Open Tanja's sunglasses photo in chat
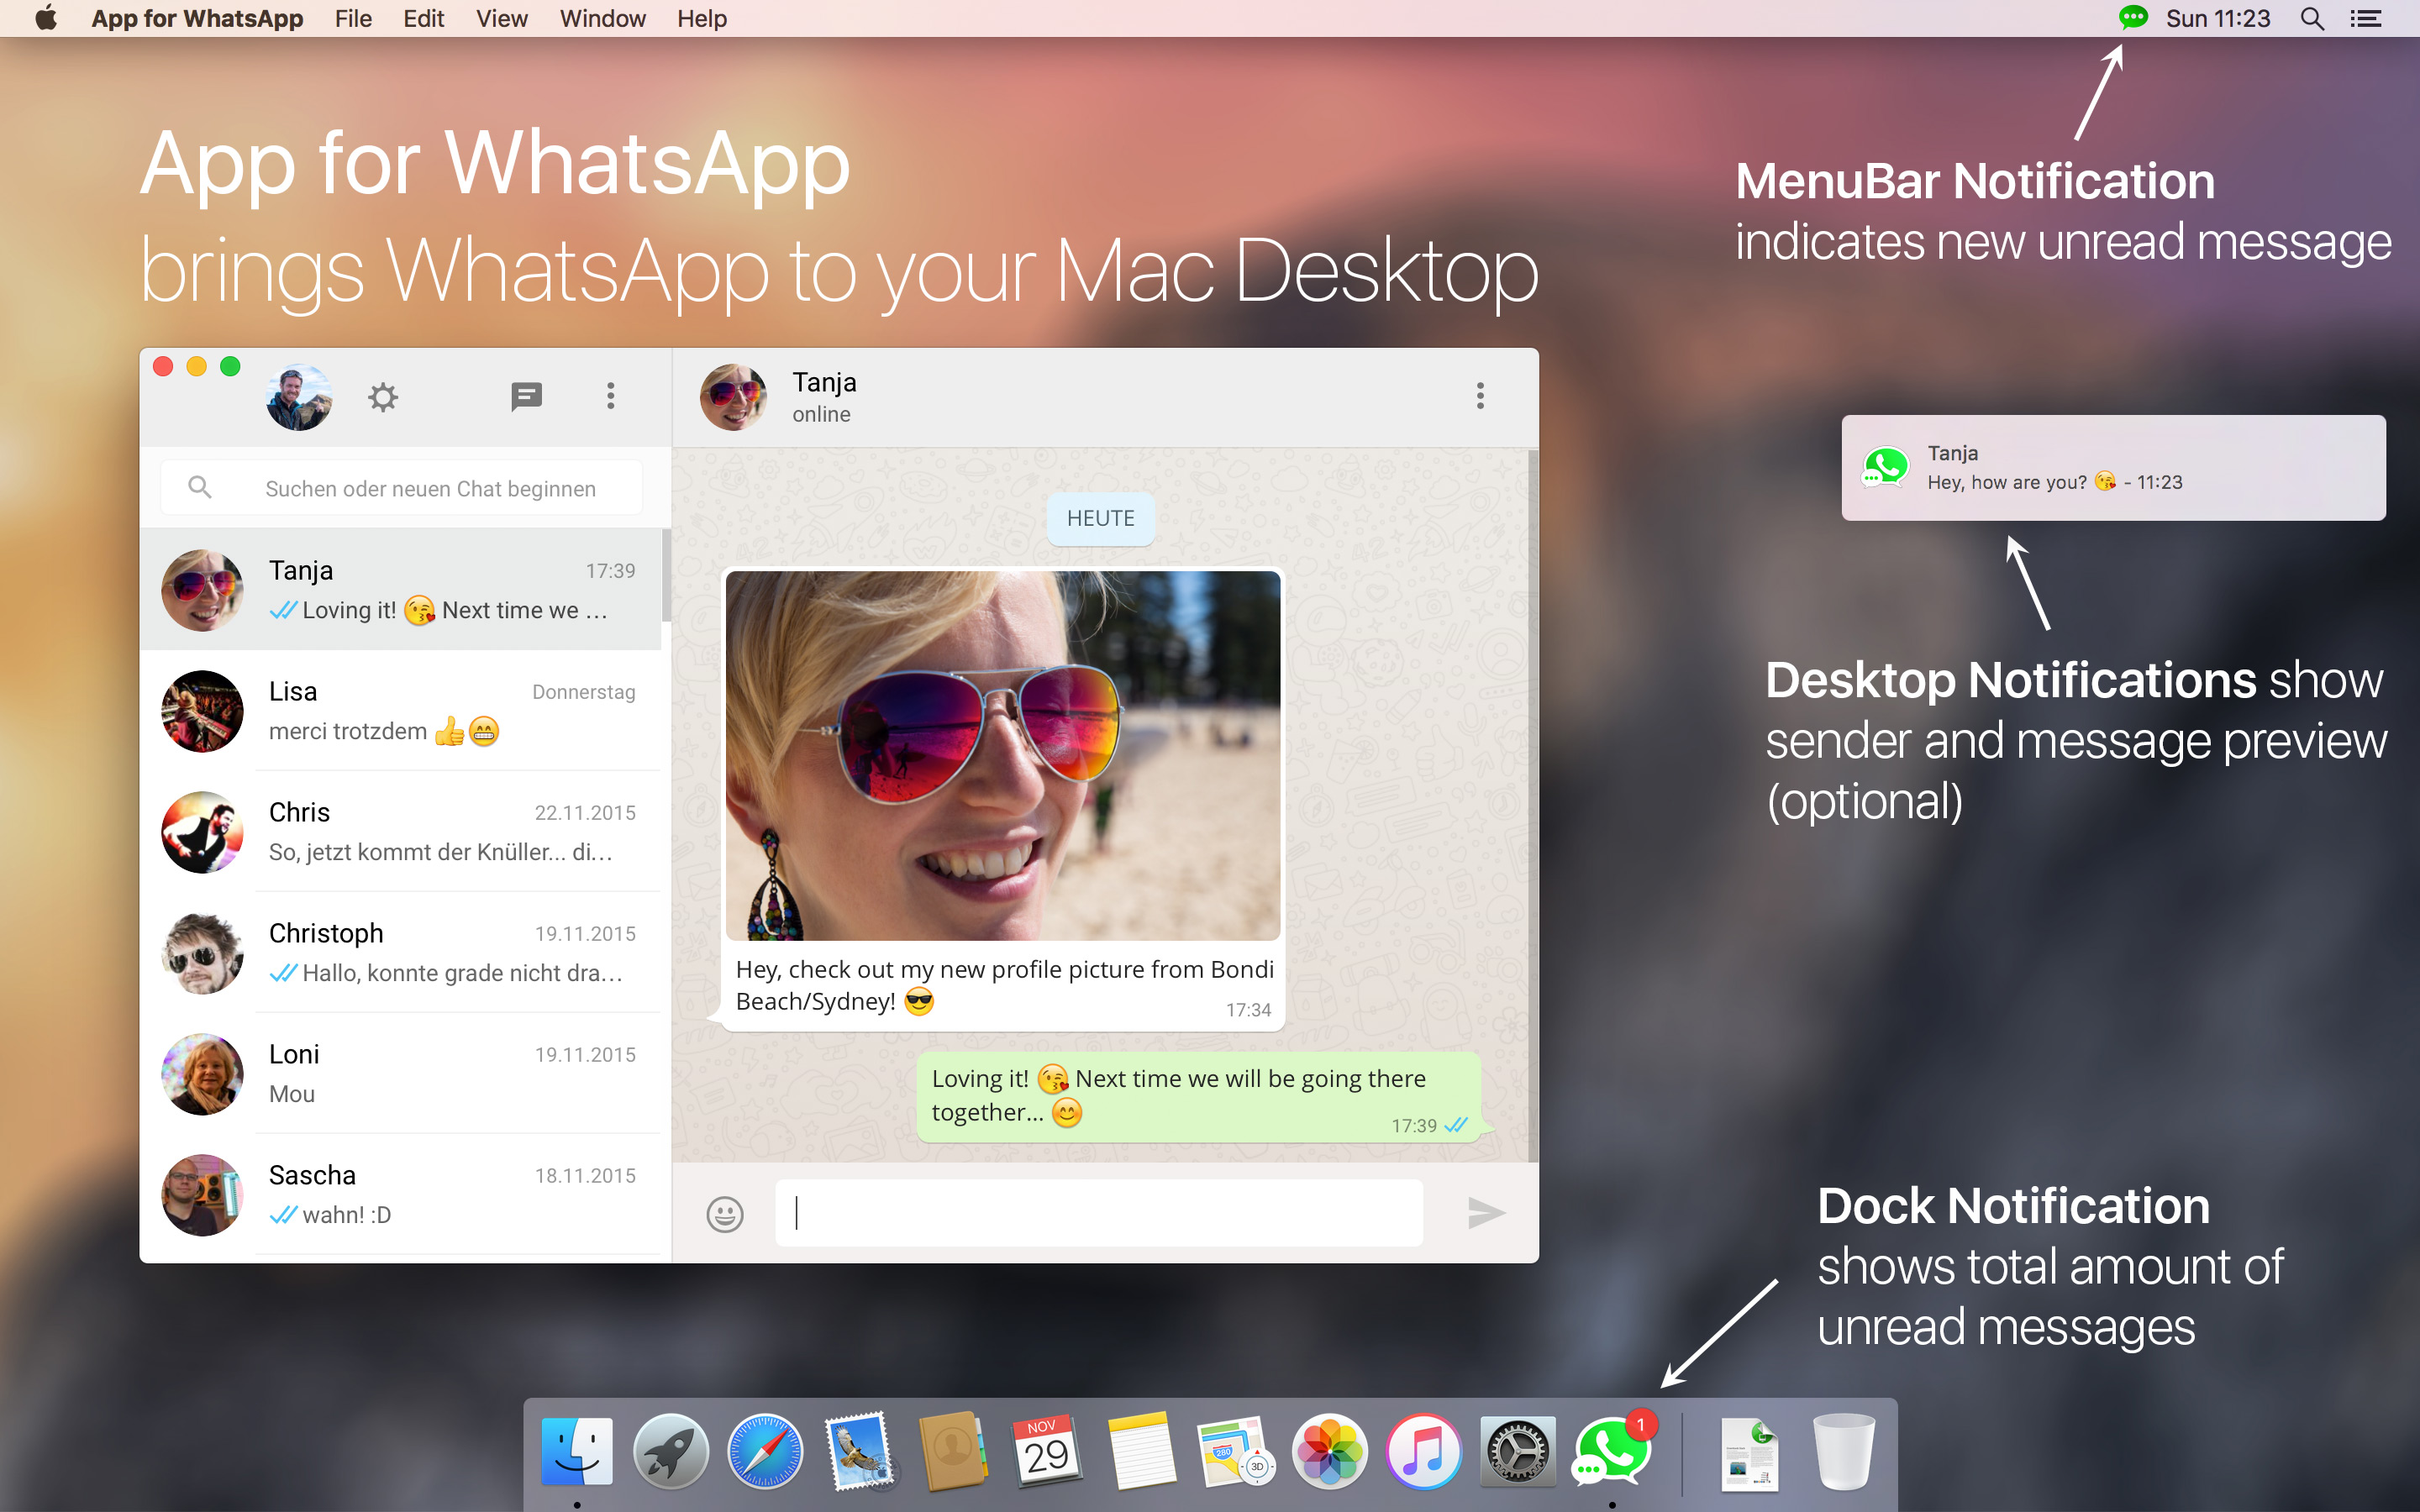This screenshot has height=1512, width=2420. pyautogui.click(x=1002, y=756)
